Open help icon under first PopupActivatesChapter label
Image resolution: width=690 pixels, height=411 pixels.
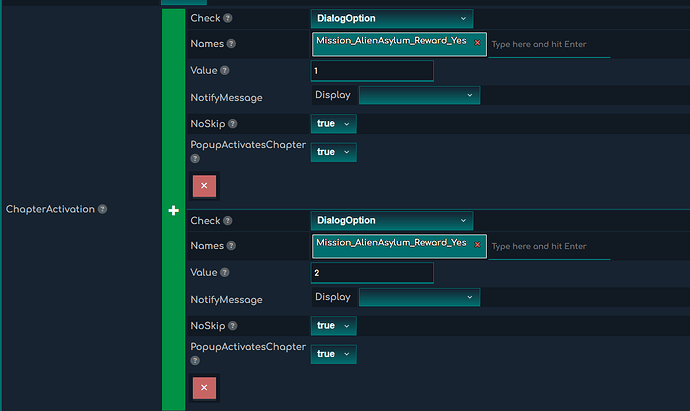click(x=195, y=158)
